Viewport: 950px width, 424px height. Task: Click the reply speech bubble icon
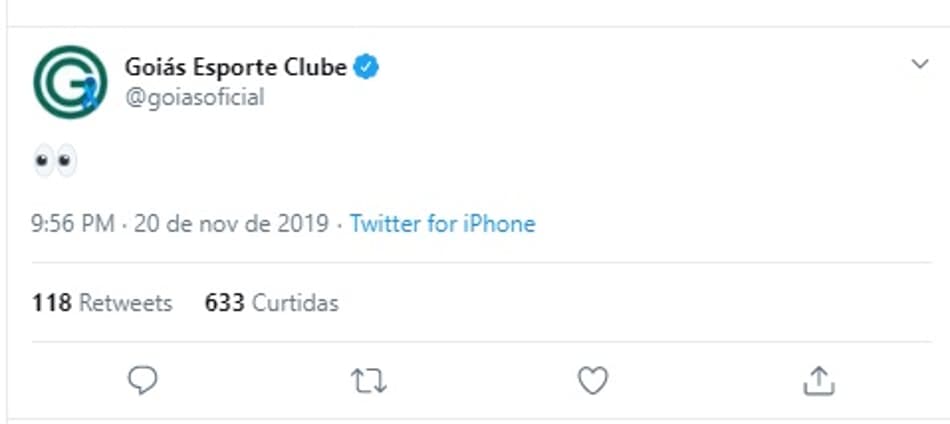coord(144,380)
